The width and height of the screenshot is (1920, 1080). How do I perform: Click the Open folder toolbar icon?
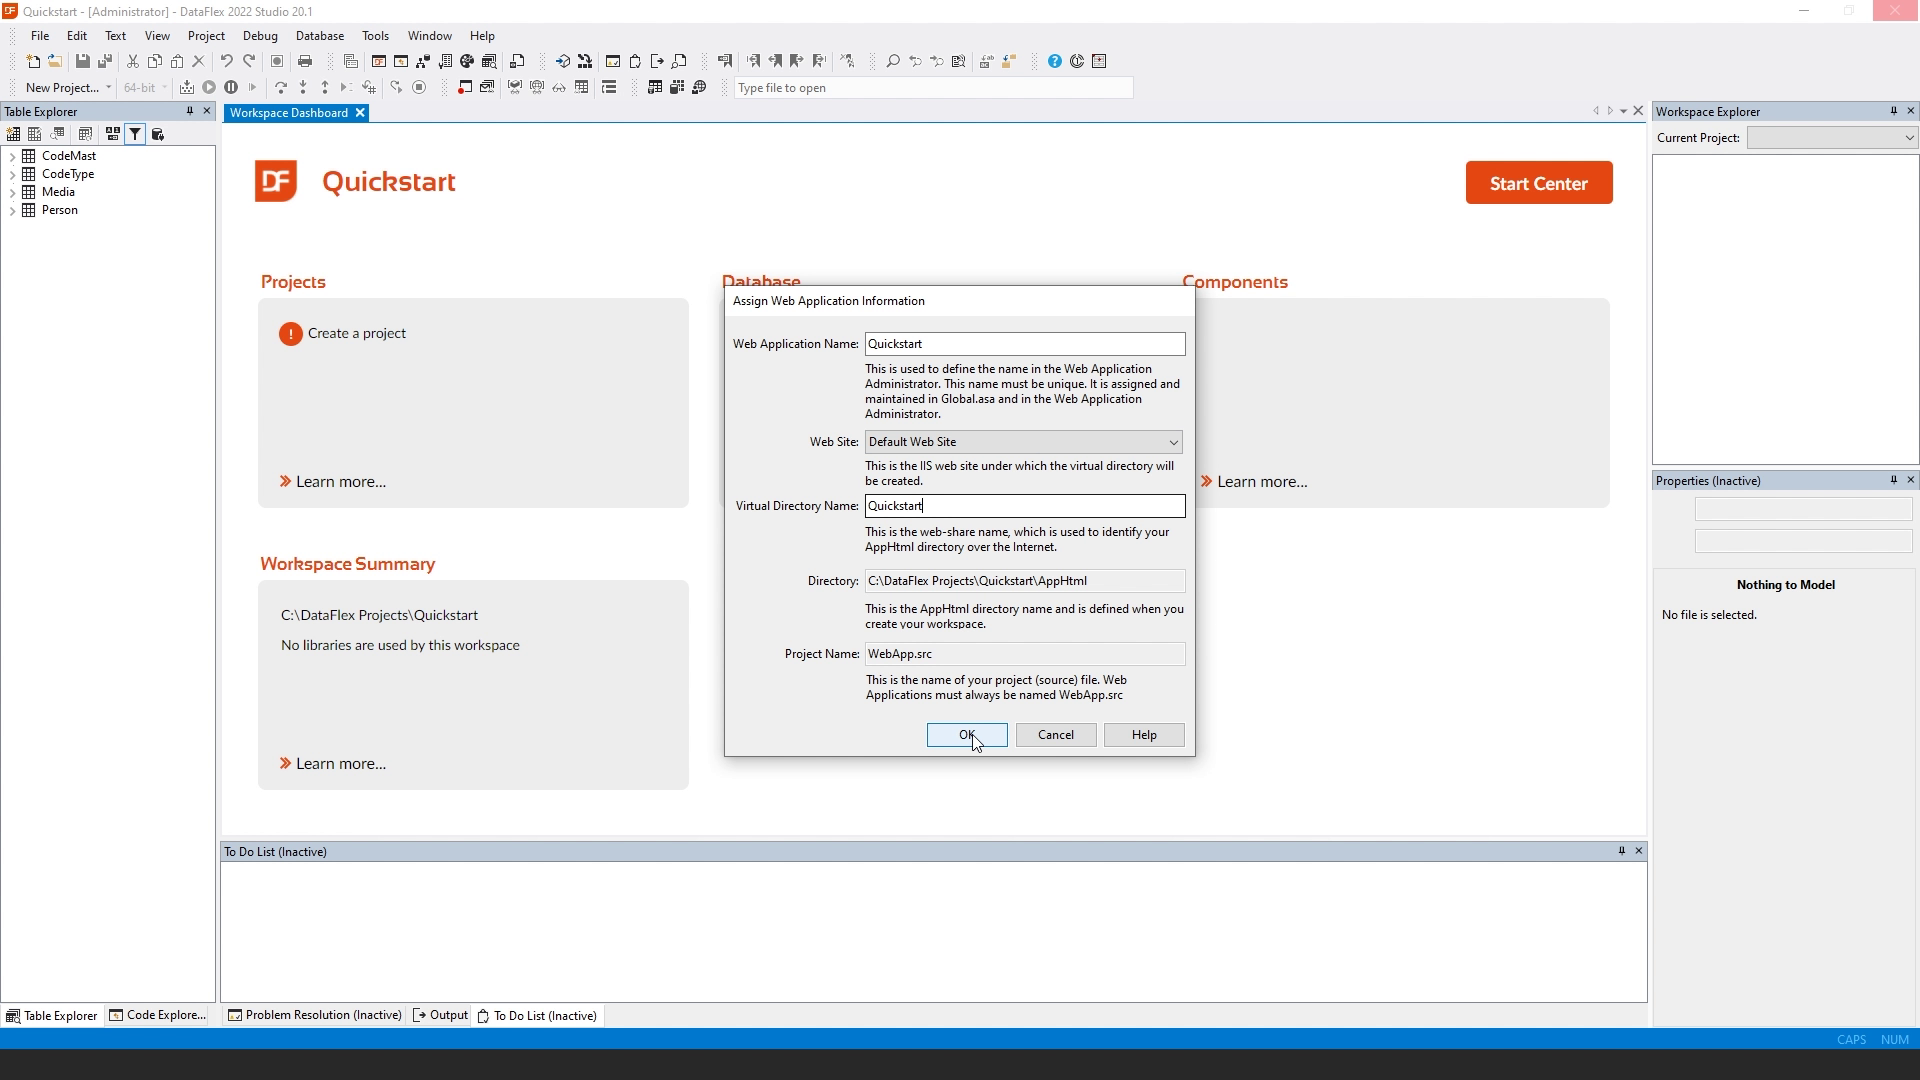(55, 61)
